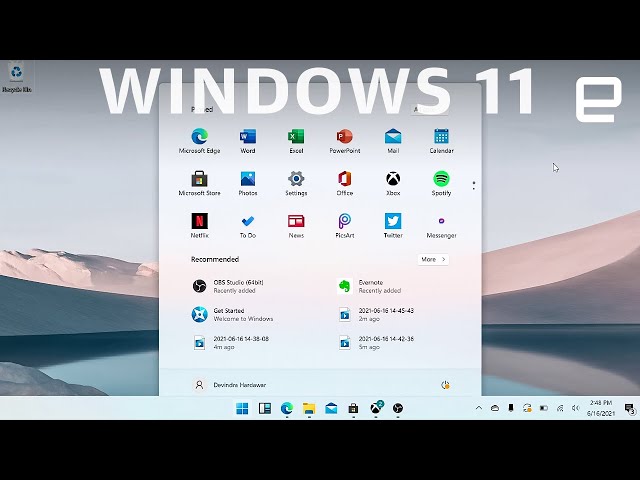Open Settings from the Start menu
Image resolution: width=640 pixels, height=480 pixels.
(296, 183)
